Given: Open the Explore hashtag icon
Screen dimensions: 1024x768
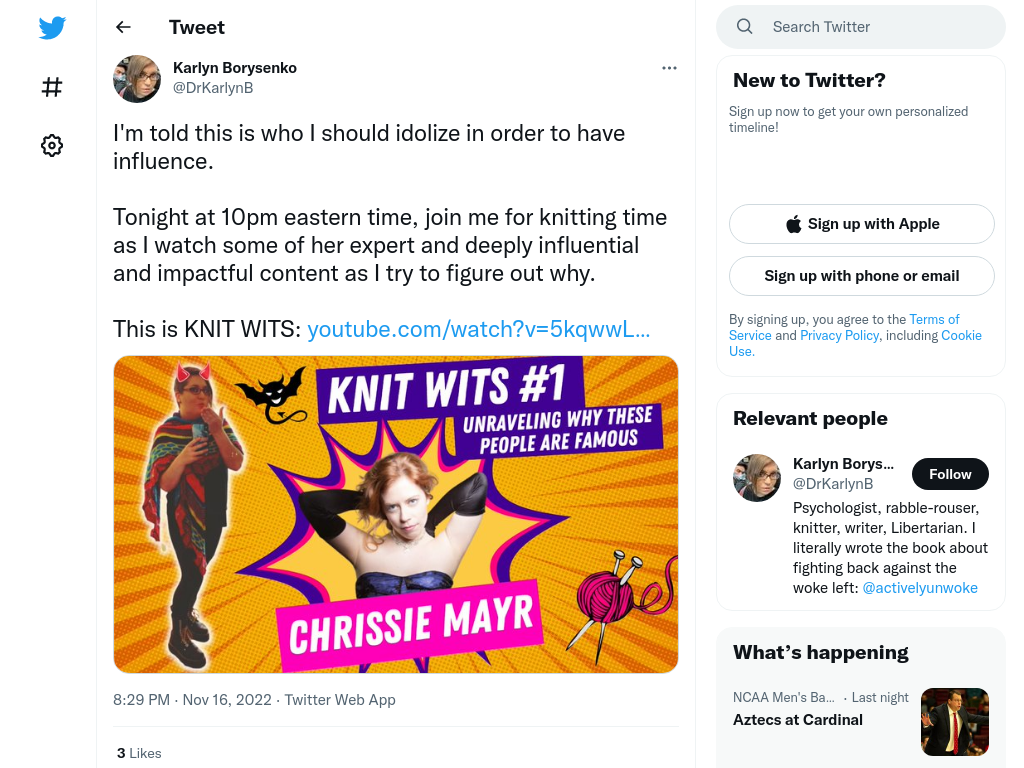Looking at the screenshot, I should click(52, 87).
